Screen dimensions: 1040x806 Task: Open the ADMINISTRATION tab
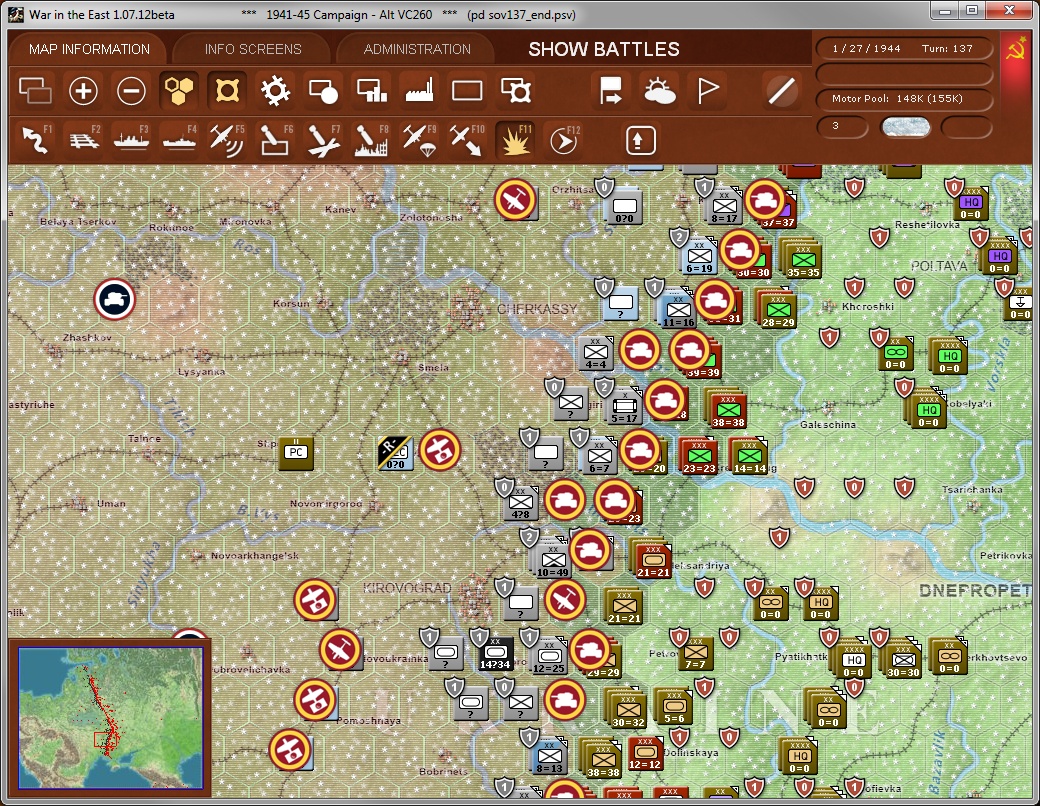coord(417,49)
